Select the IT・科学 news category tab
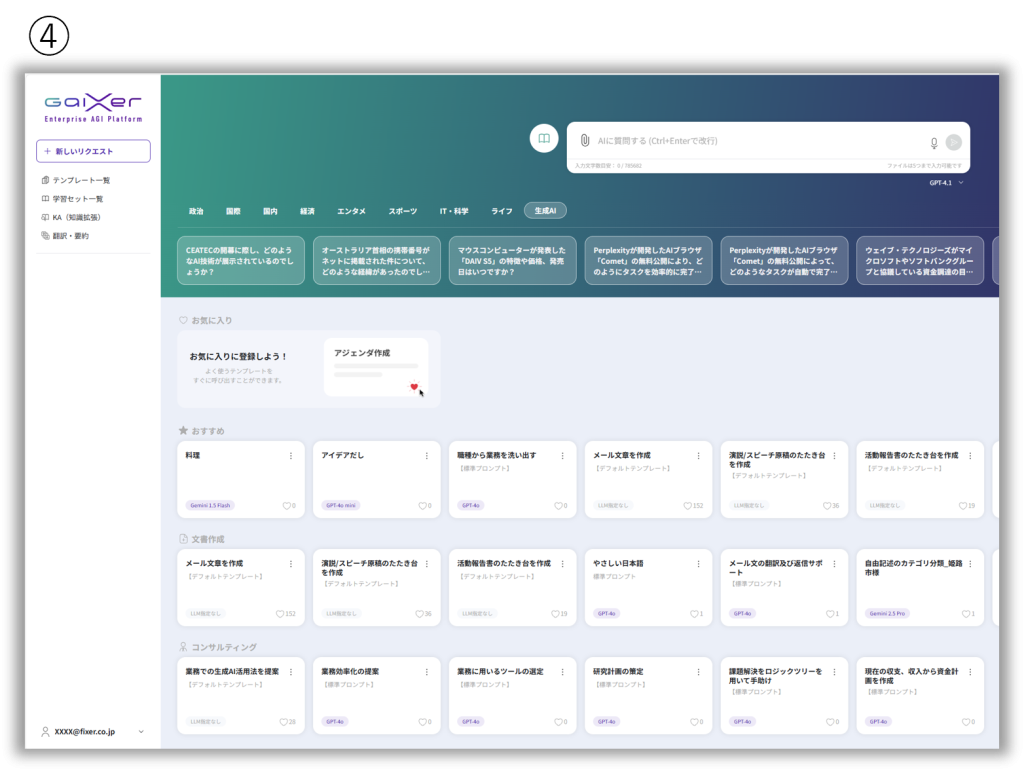This screenshot has width=1024, height=771. pyautogui.click(x=454, y=211)
